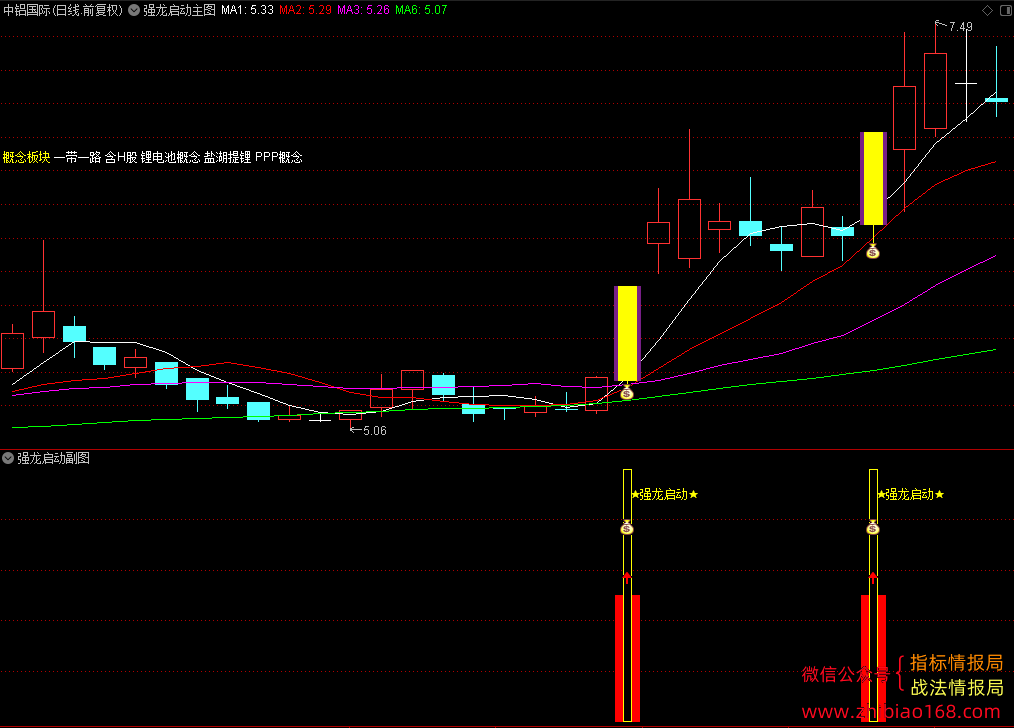1014x728 pixels.
Task: Click the MA6: 5.07 value
Action: coord(421,10)
